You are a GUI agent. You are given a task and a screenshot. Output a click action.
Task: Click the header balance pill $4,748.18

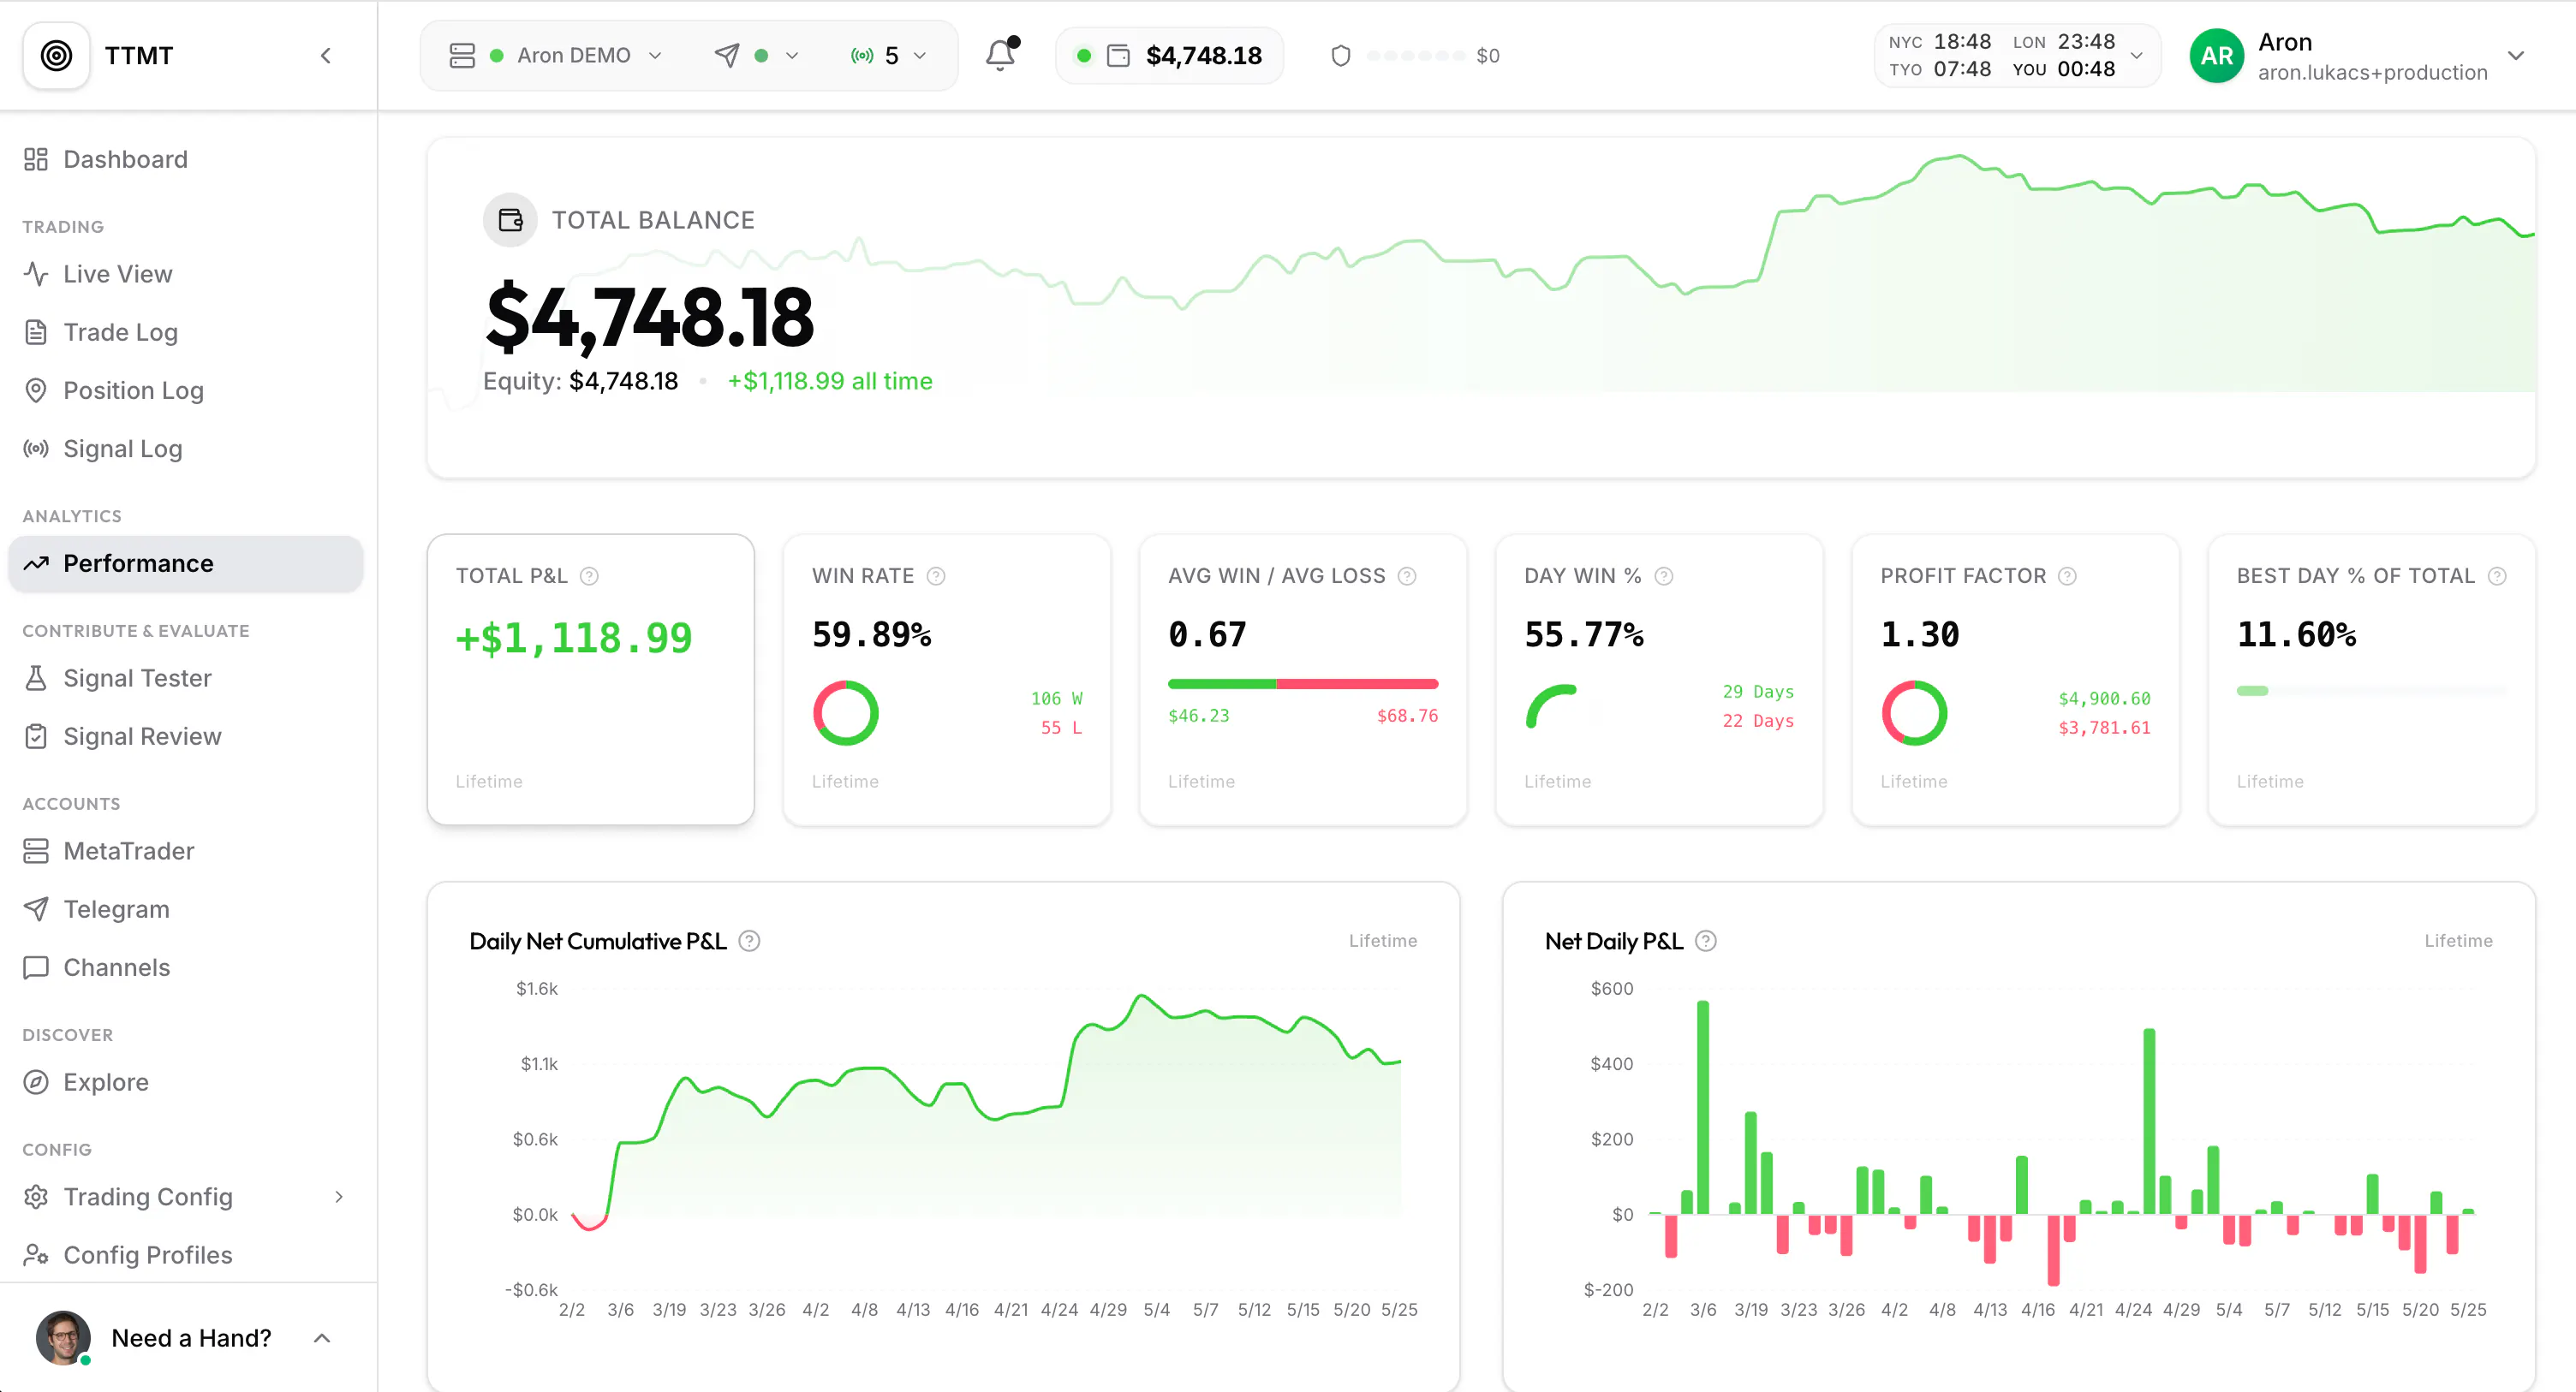1169,56
